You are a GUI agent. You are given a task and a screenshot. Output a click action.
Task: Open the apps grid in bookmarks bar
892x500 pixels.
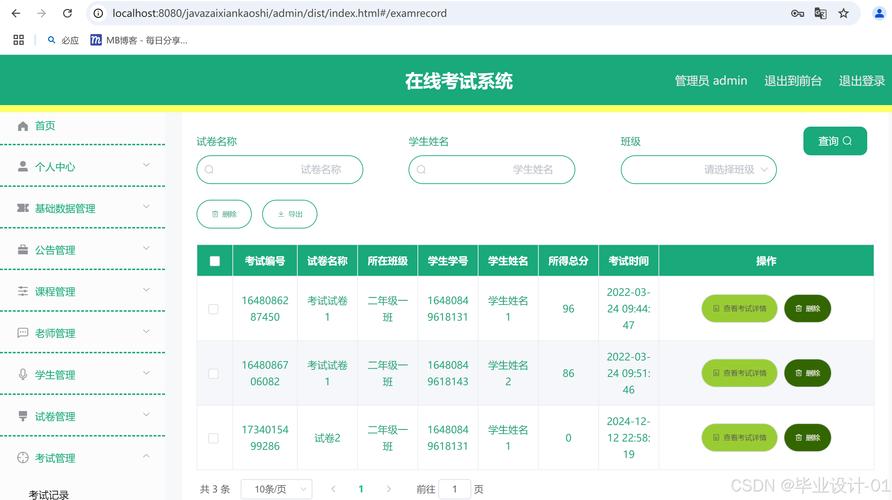pyautogui.click(x=19, y=40)
